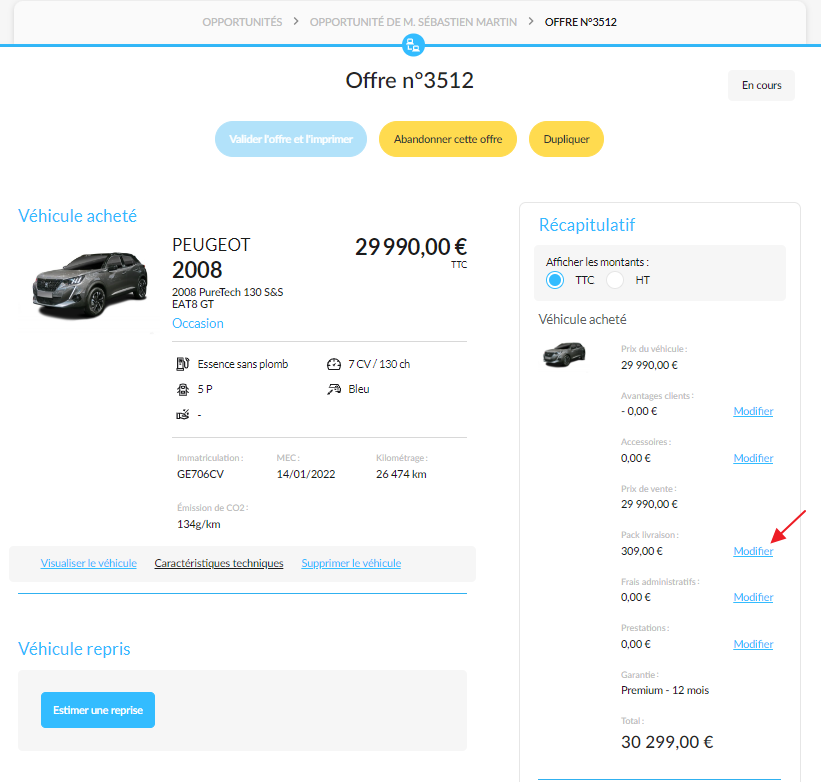Click Valider l'offre et l'imprimer button
821x782 pixels.
pos(291,139)
